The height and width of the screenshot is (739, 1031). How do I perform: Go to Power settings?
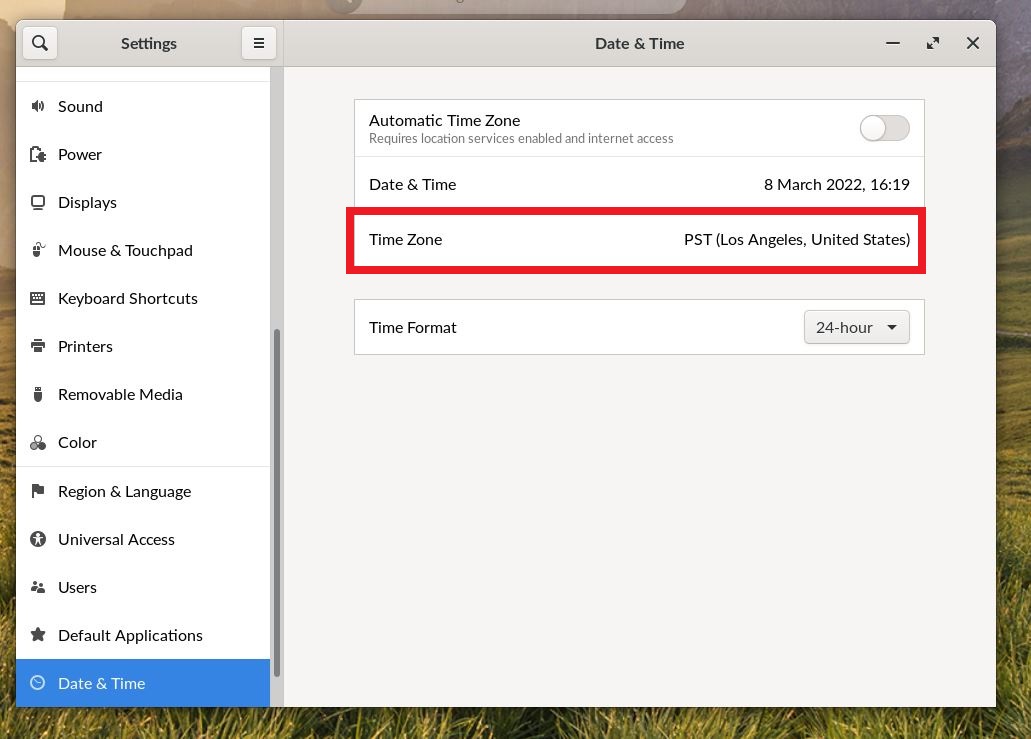coord(143,155)
